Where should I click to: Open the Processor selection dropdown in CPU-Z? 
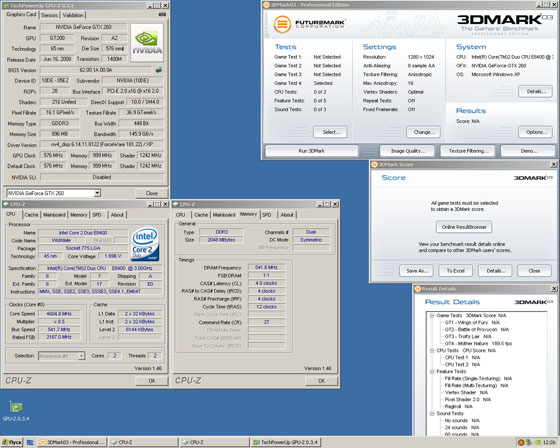81,356
